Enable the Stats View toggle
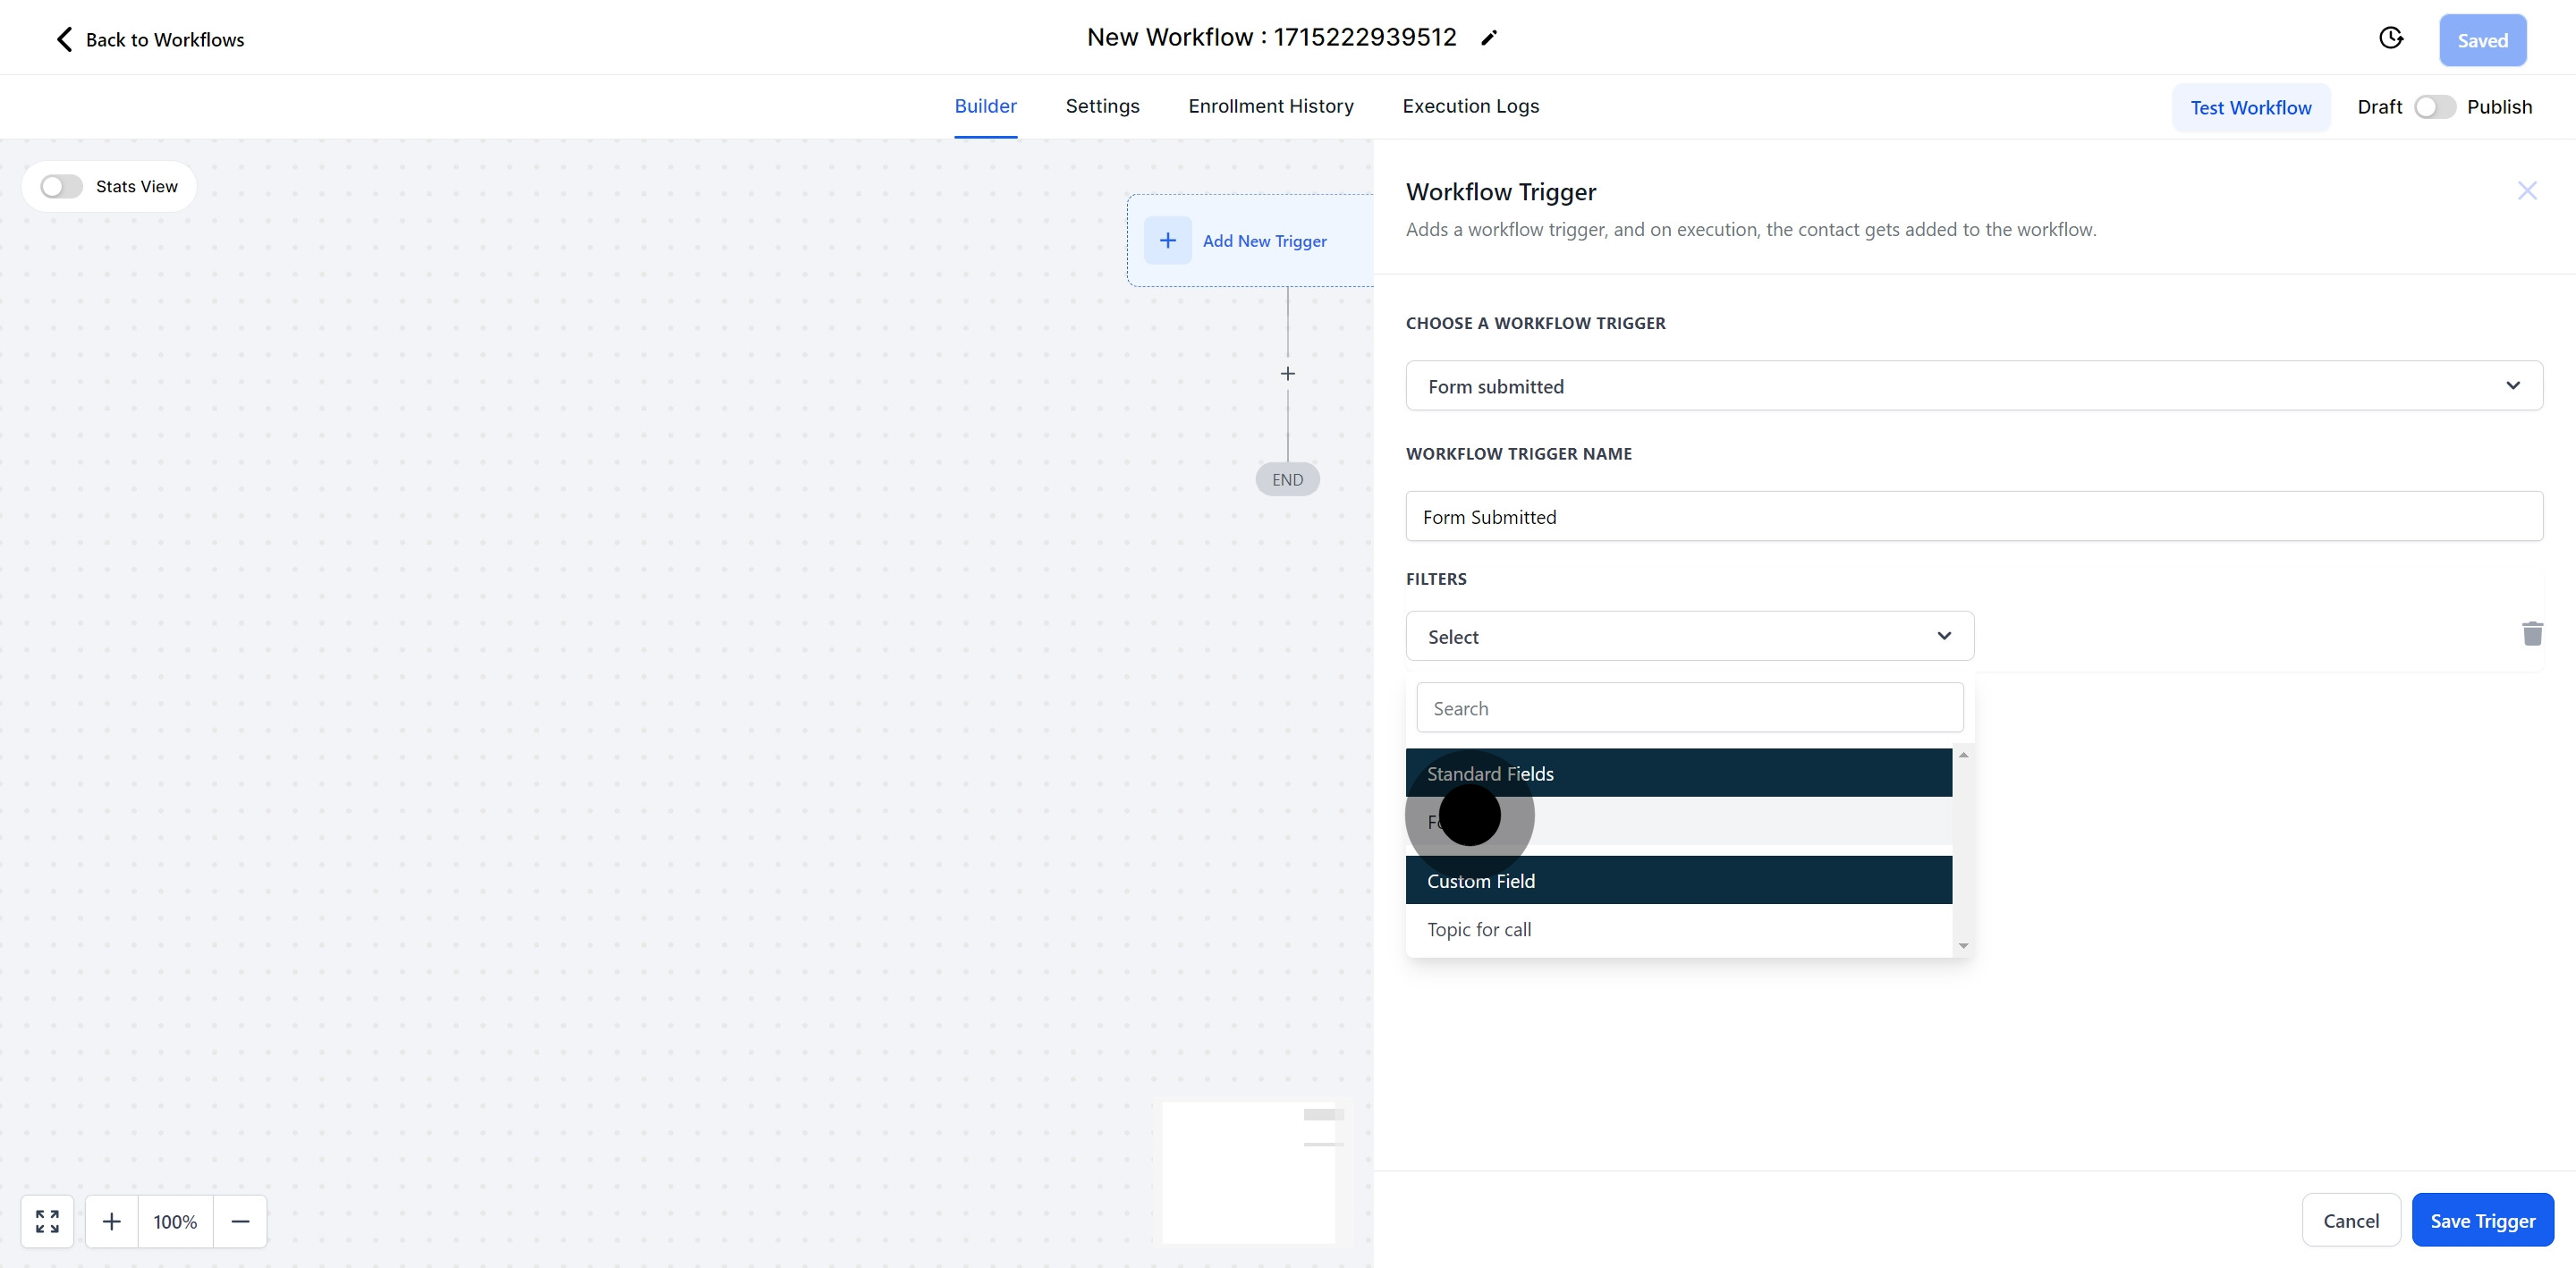2576x1268 pixels. coord(60,186)
